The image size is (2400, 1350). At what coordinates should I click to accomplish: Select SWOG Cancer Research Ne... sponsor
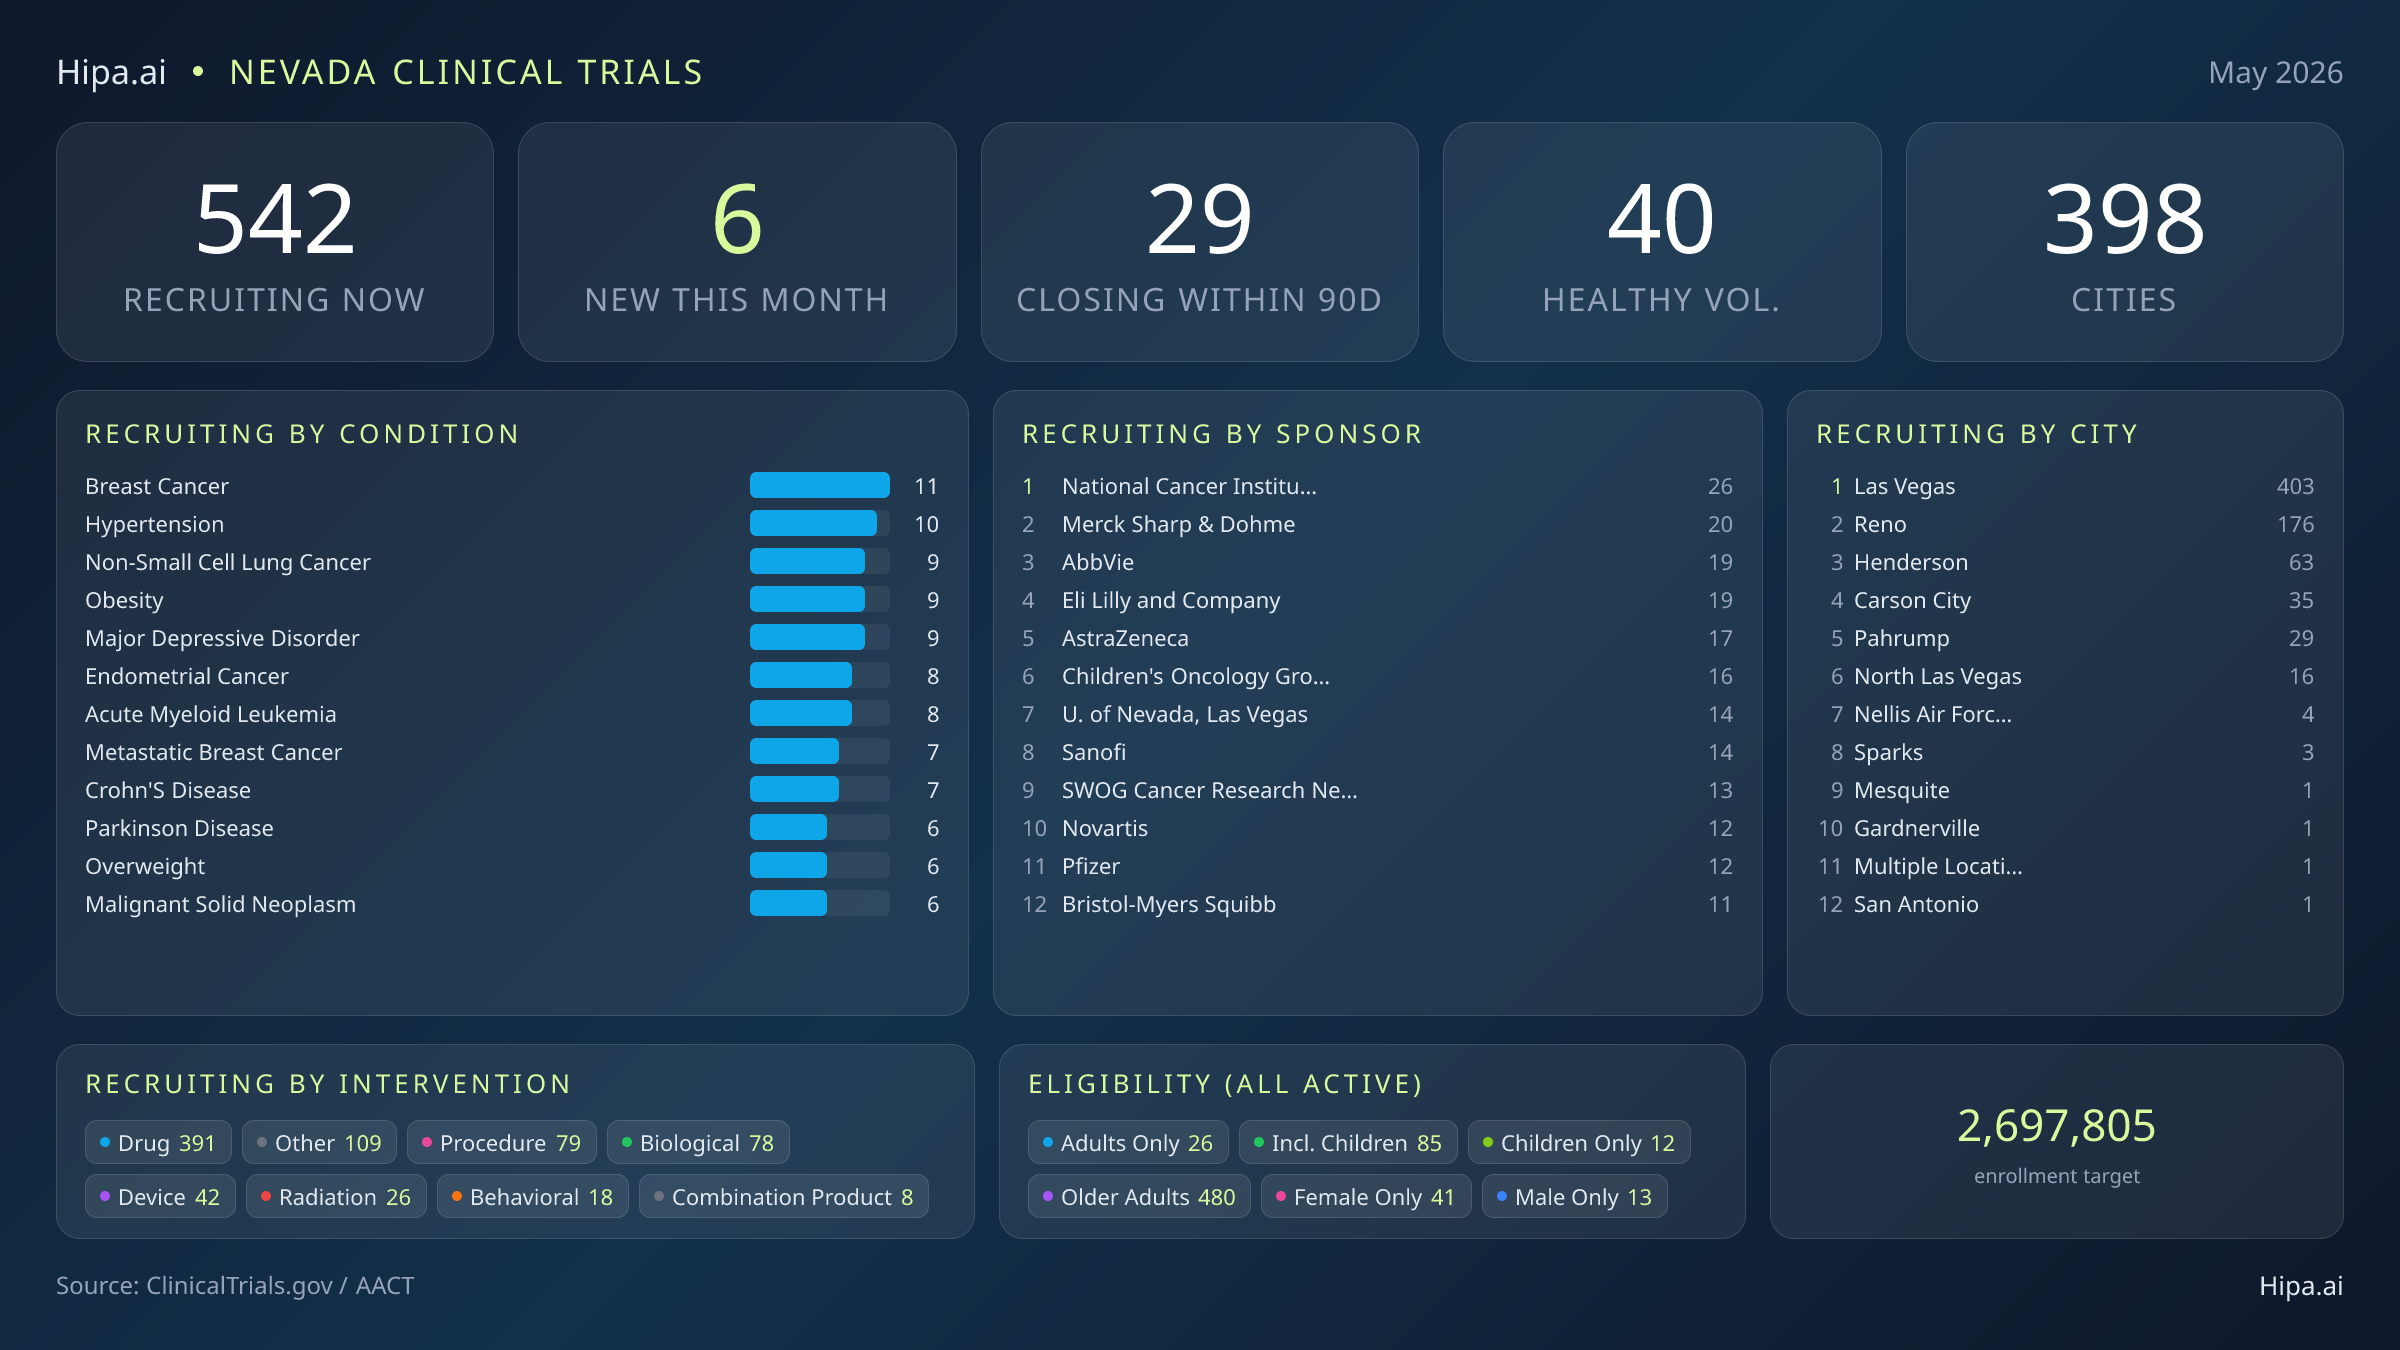pos(1377,790)
